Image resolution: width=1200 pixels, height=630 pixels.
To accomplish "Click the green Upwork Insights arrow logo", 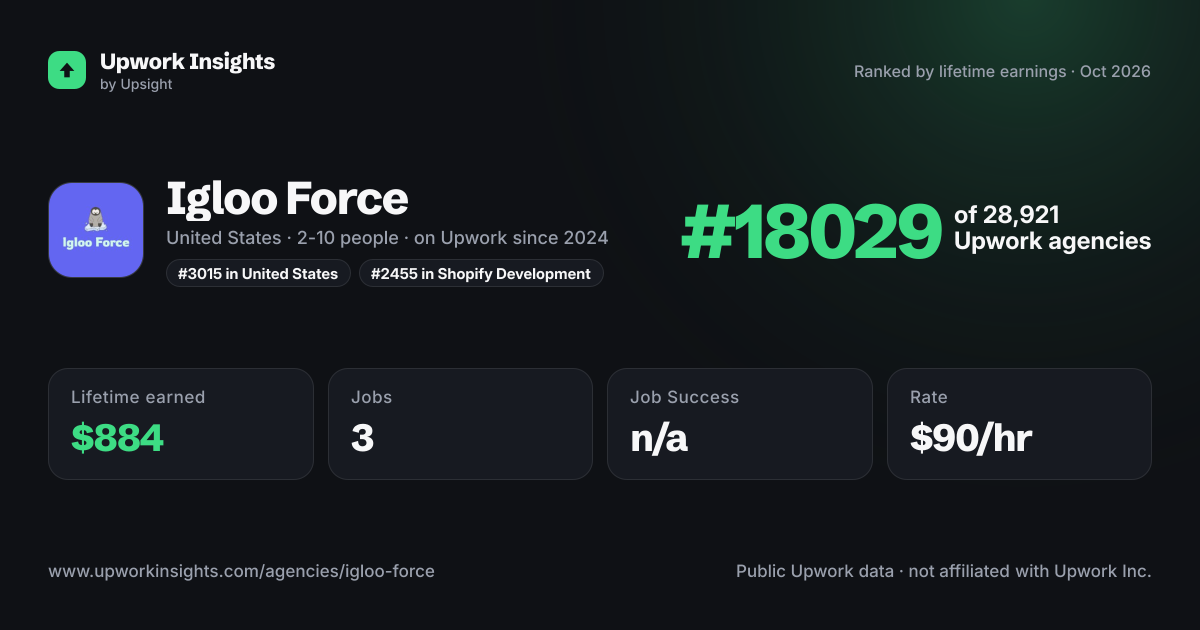I will click(67, 70).
